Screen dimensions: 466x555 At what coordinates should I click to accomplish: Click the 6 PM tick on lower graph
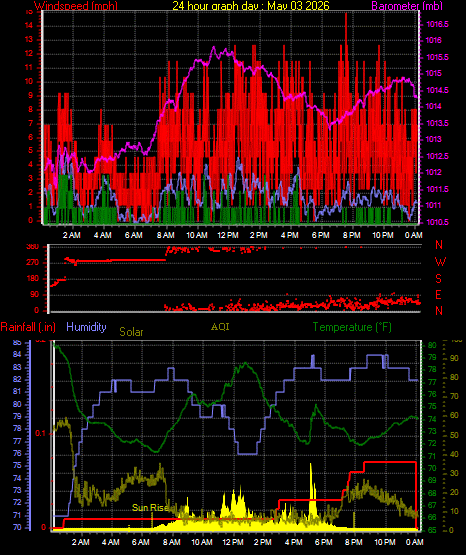pos(323,542)
